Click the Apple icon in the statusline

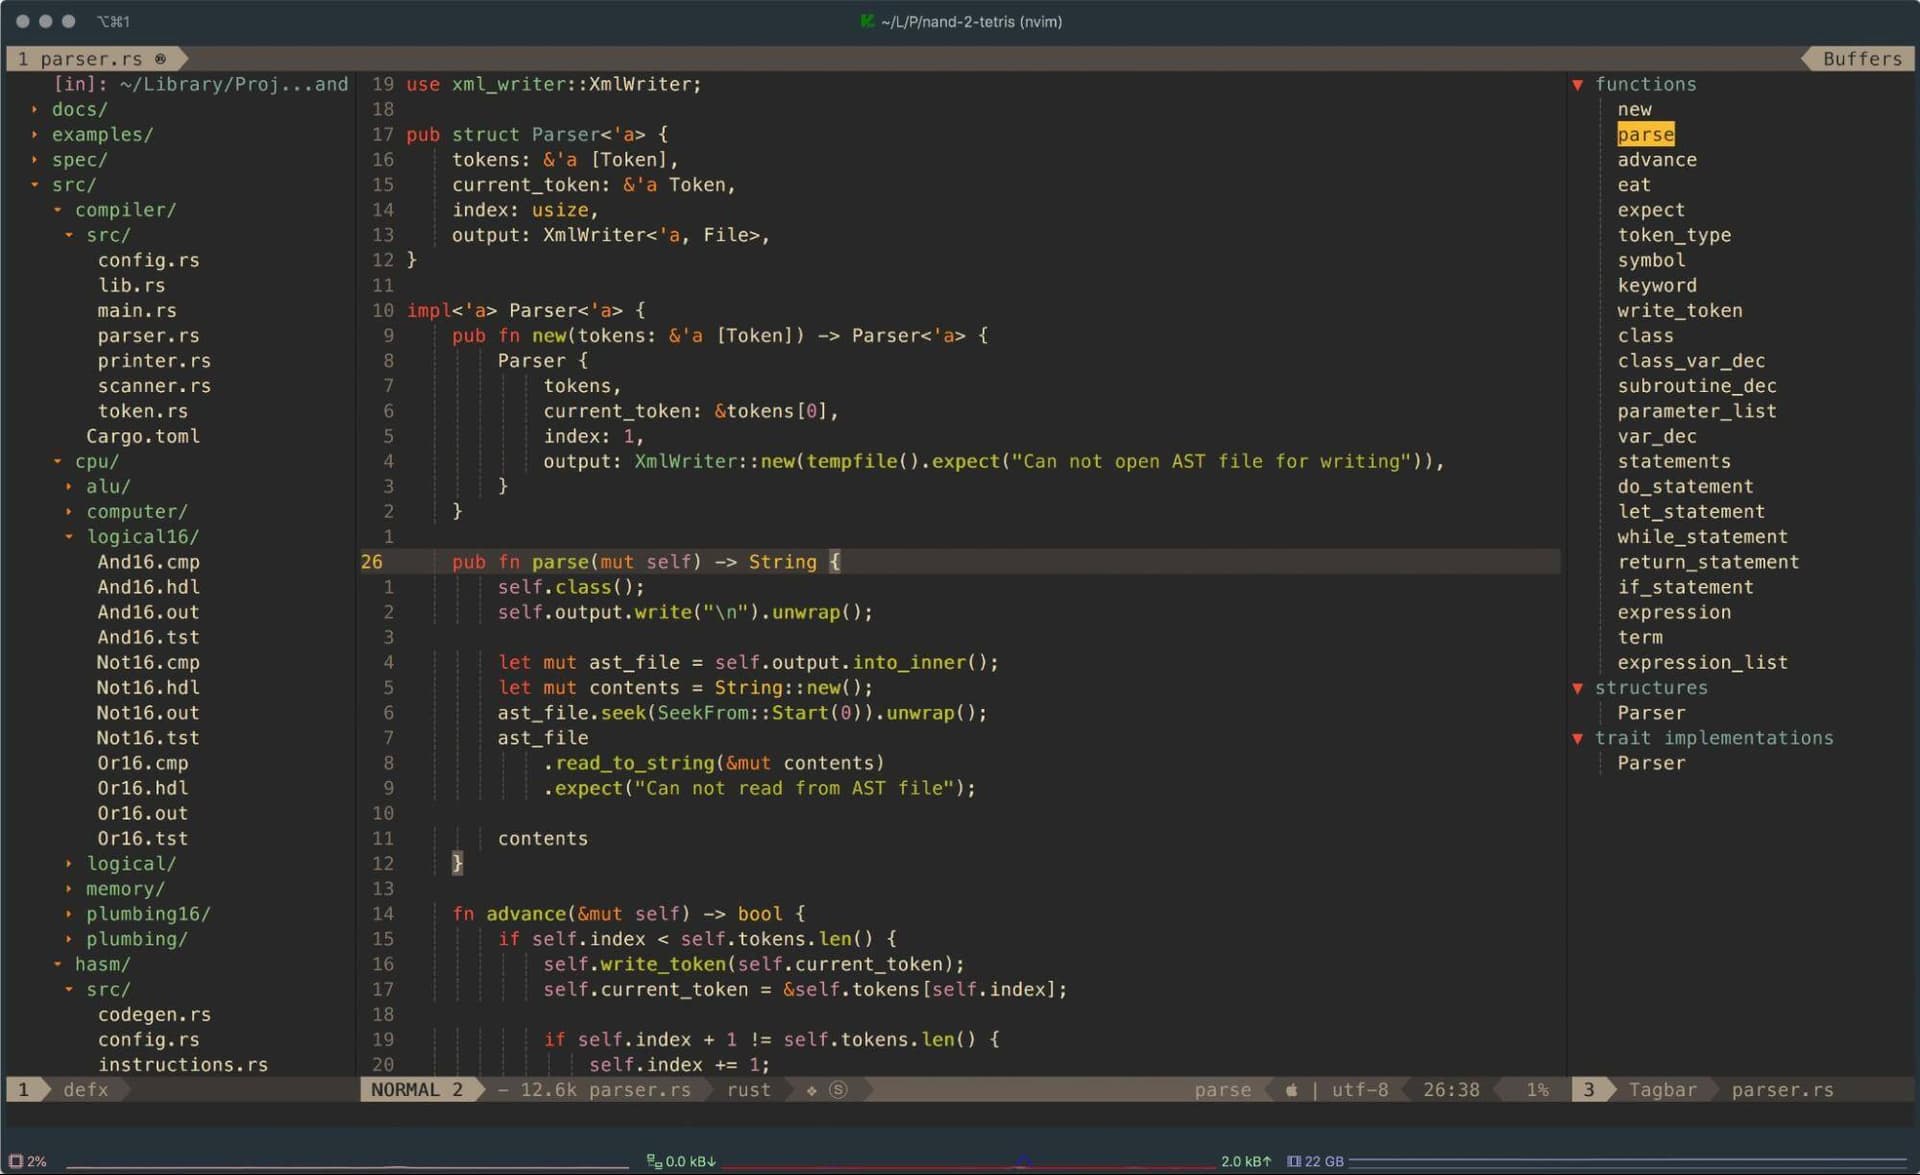click(1291, 1090)
